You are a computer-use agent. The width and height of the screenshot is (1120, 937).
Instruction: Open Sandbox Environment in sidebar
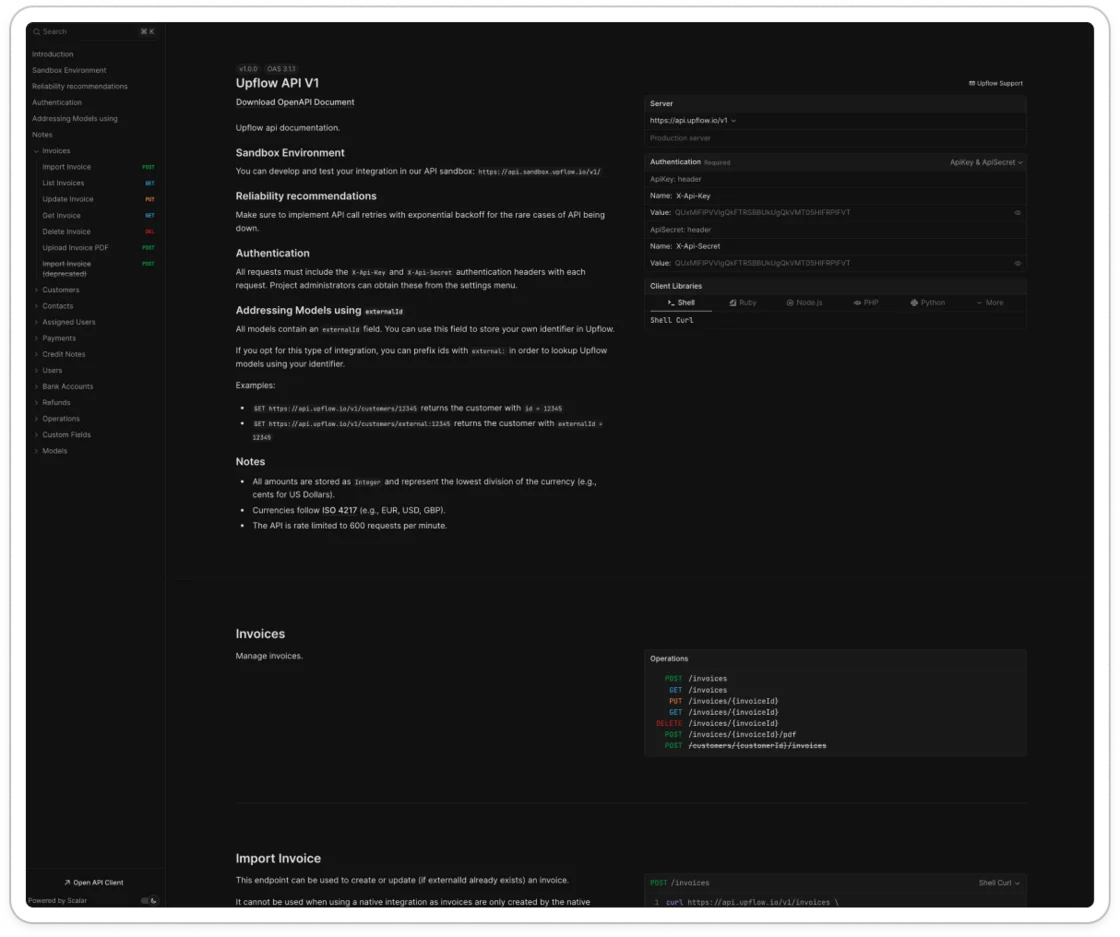(x=69, y=70)
